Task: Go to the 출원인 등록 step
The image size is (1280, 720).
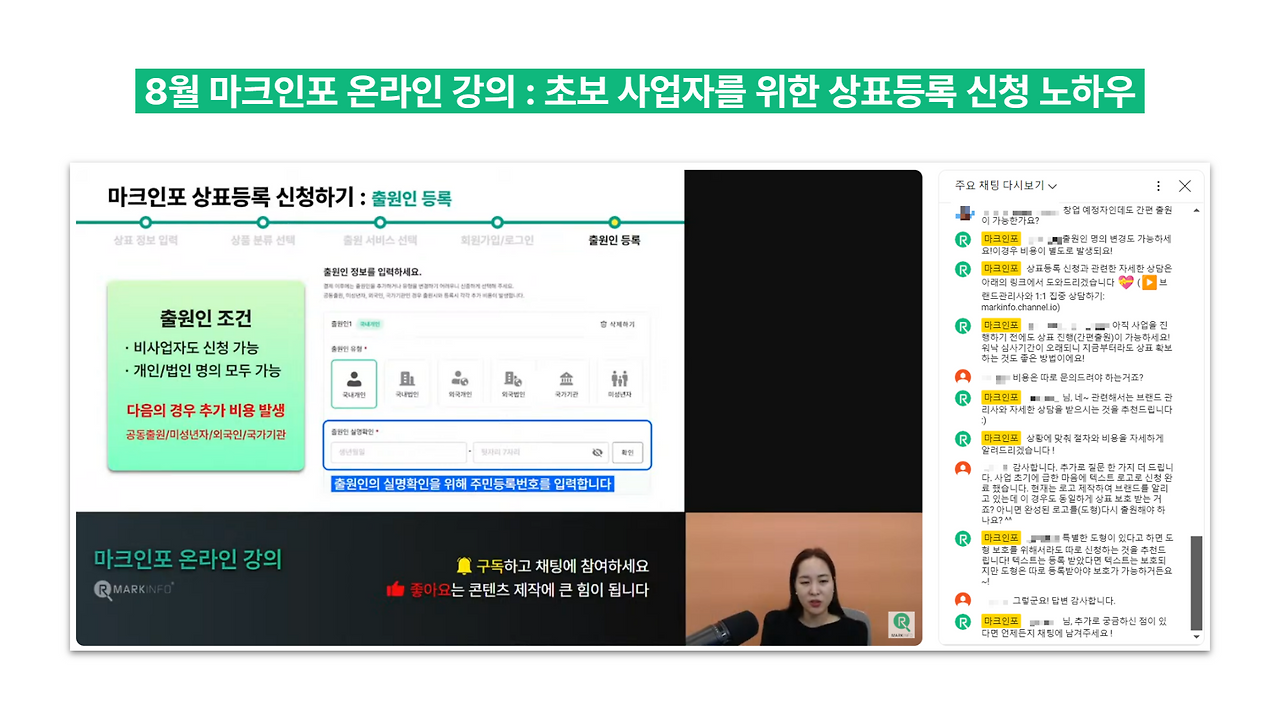Action: [x=614, y=240]
